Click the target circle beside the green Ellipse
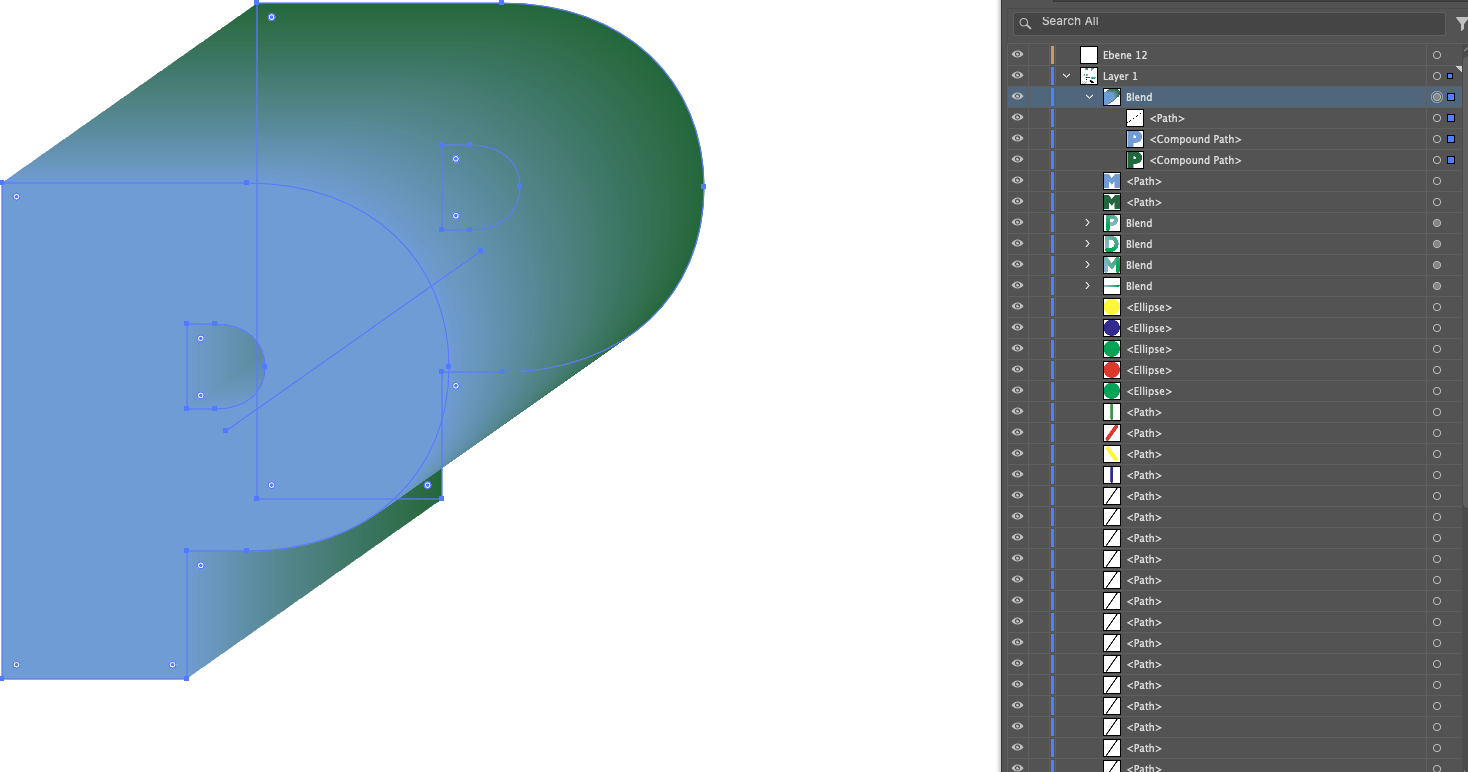This screenshot has height=772, width=1468. point(1437,348)
